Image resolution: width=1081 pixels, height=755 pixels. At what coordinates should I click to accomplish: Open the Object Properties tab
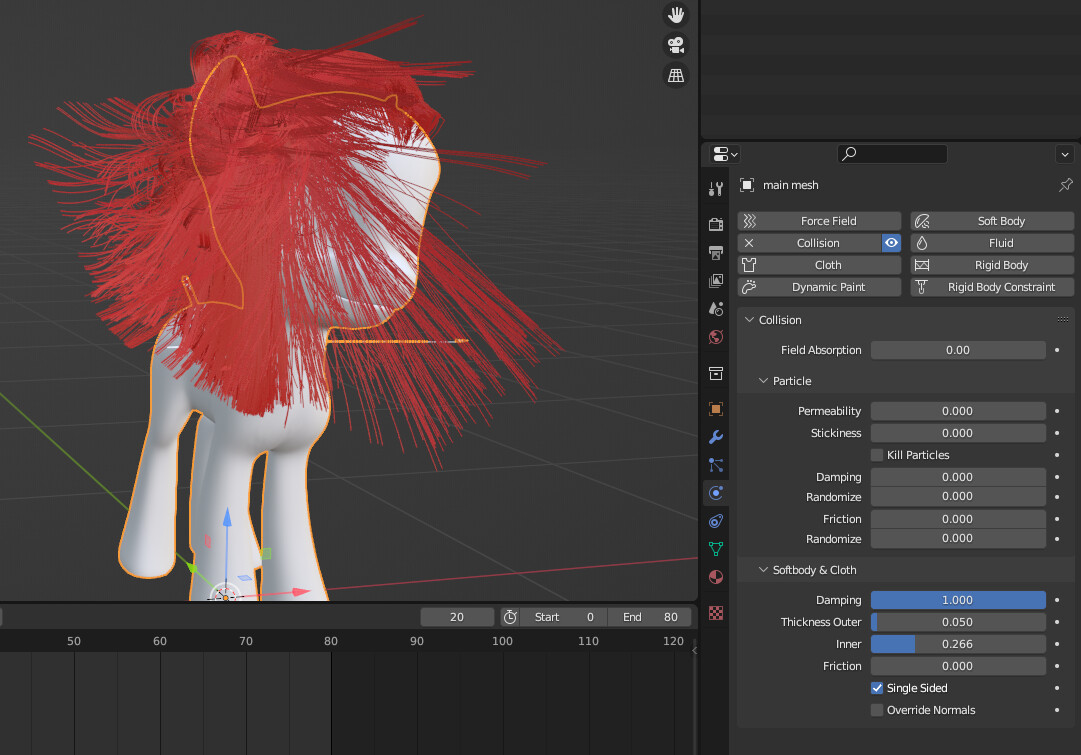pos(715,409)
